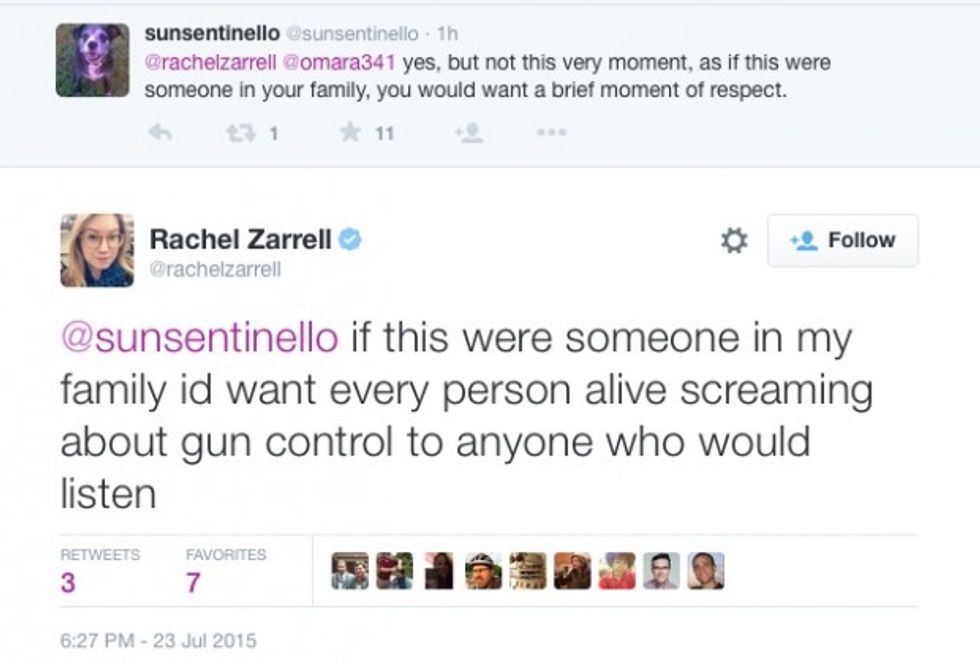Follow Rachel Zarrell
This screenshot has height=664, width=980.
[842, 241]
